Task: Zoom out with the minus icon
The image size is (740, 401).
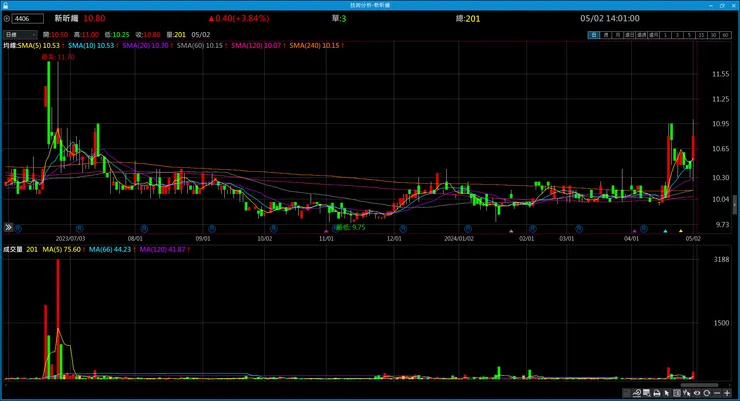Action: click(717, 393)
